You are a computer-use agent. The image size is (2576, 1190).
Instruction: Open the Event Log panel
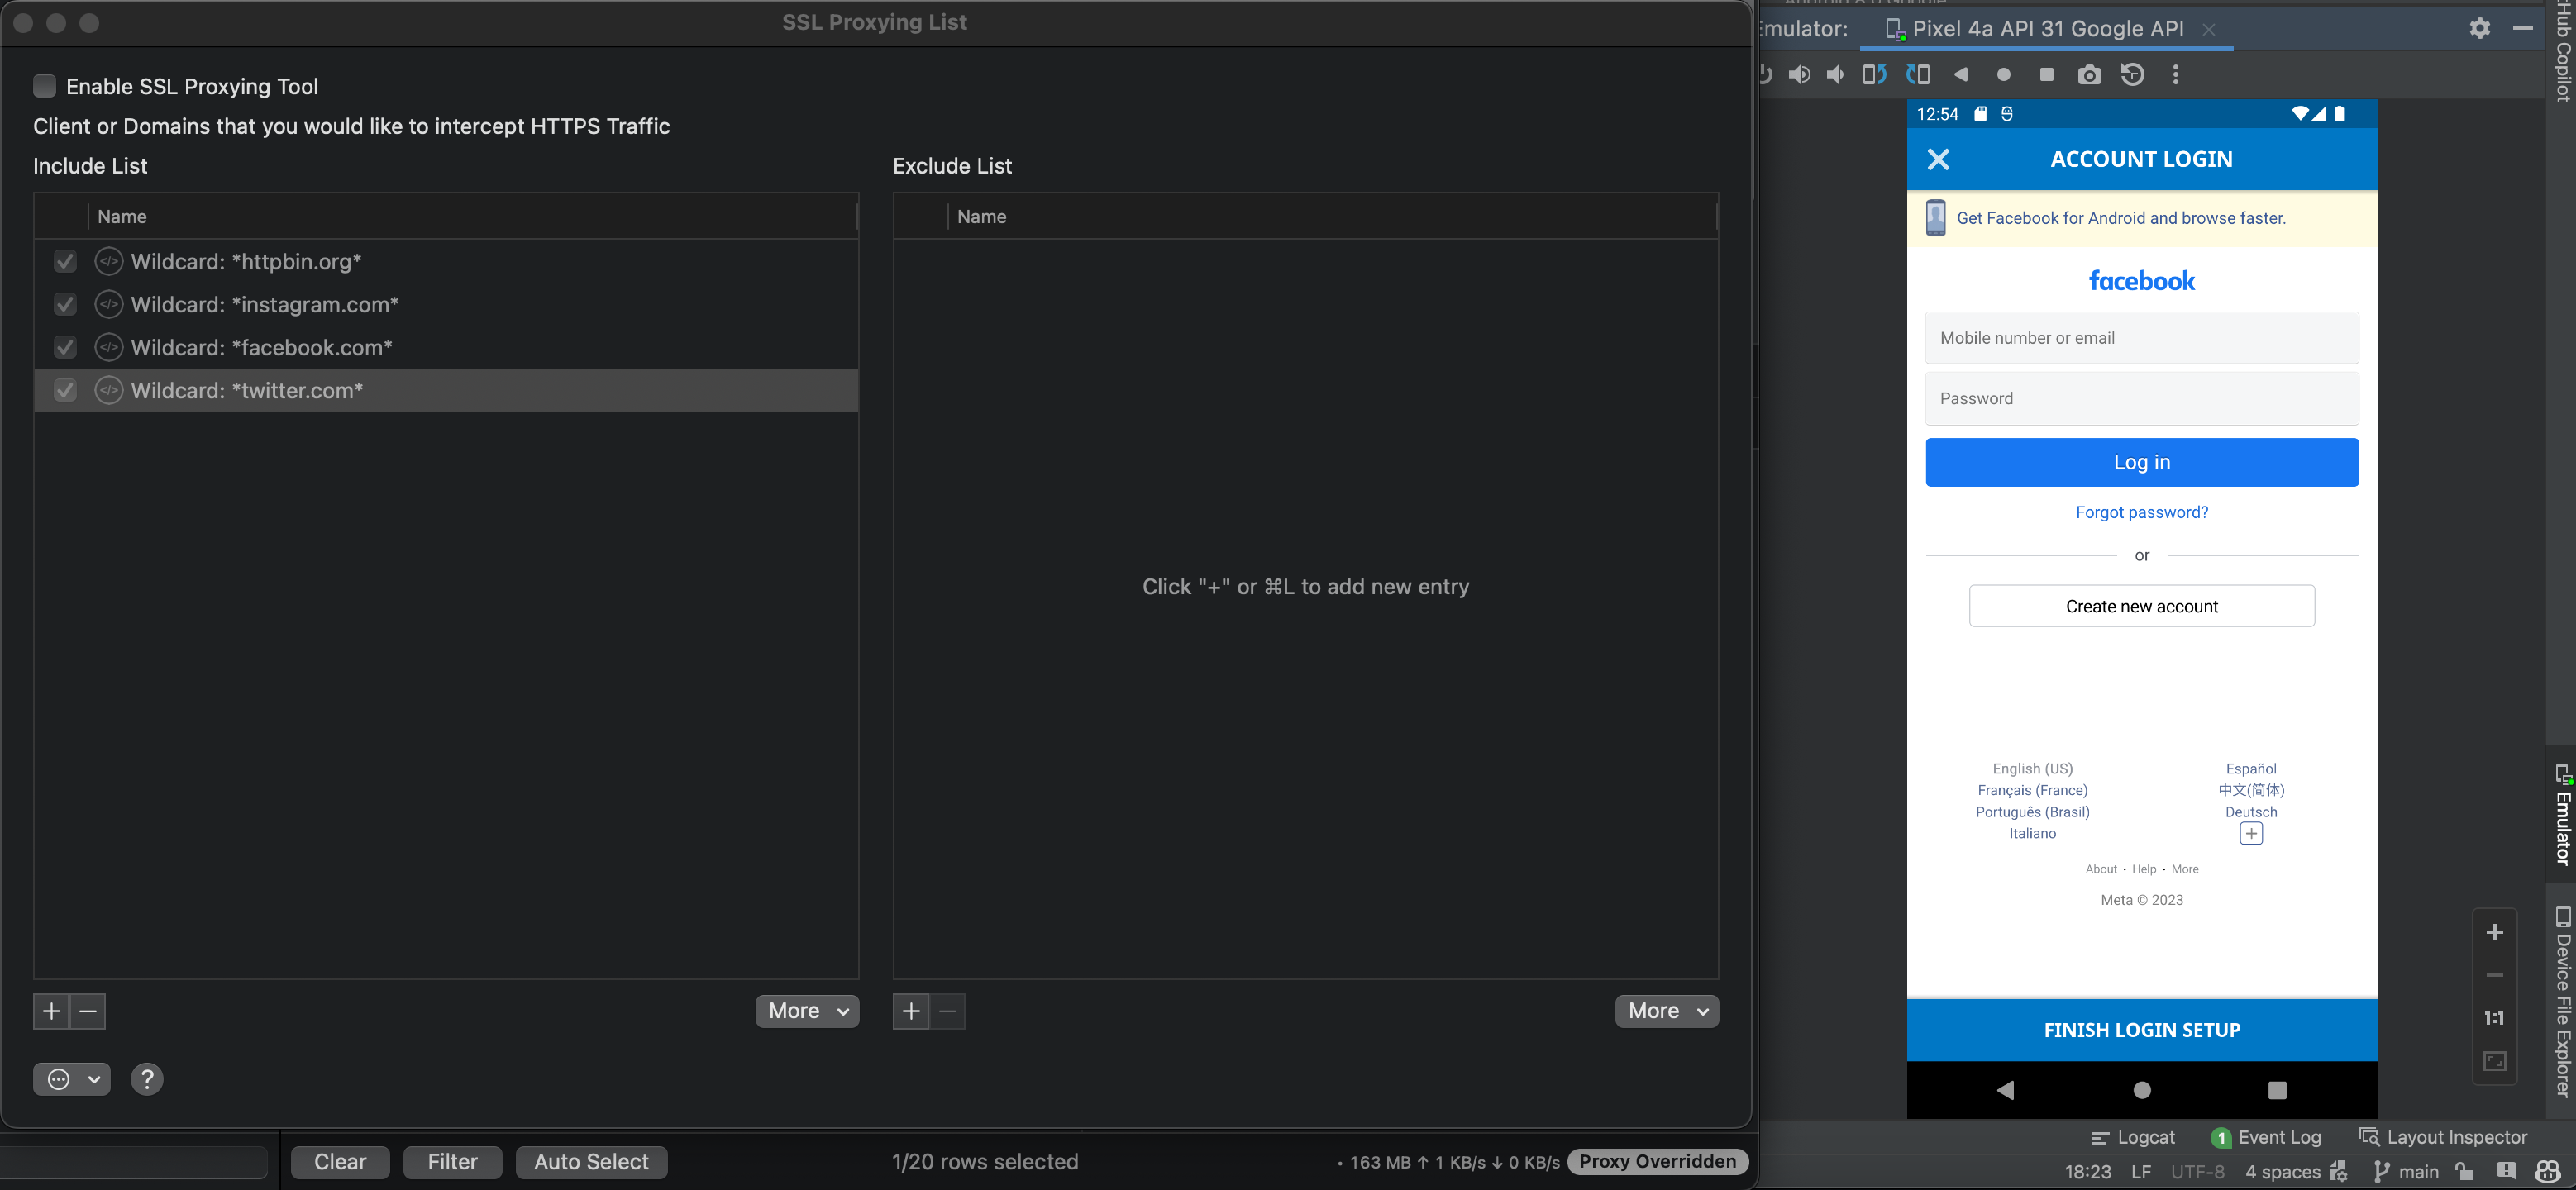(2278, 1137)
